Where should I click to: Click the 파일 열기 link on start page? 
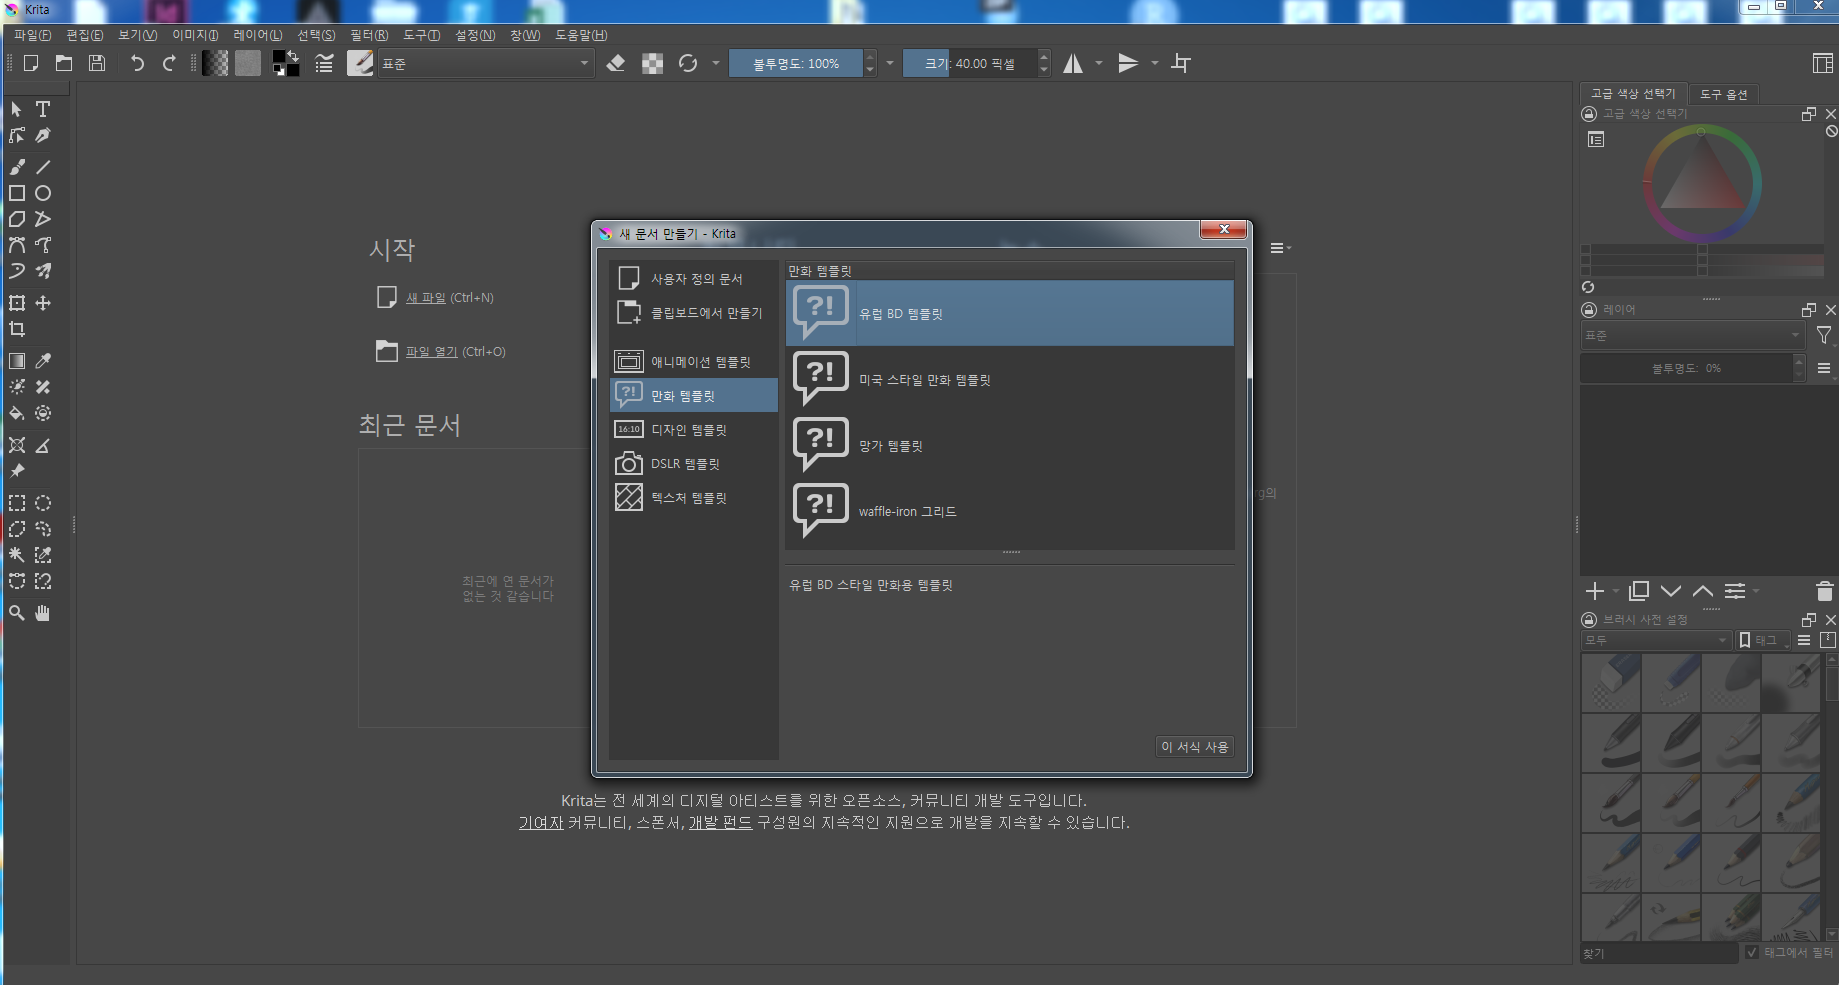tap(432, 351)
